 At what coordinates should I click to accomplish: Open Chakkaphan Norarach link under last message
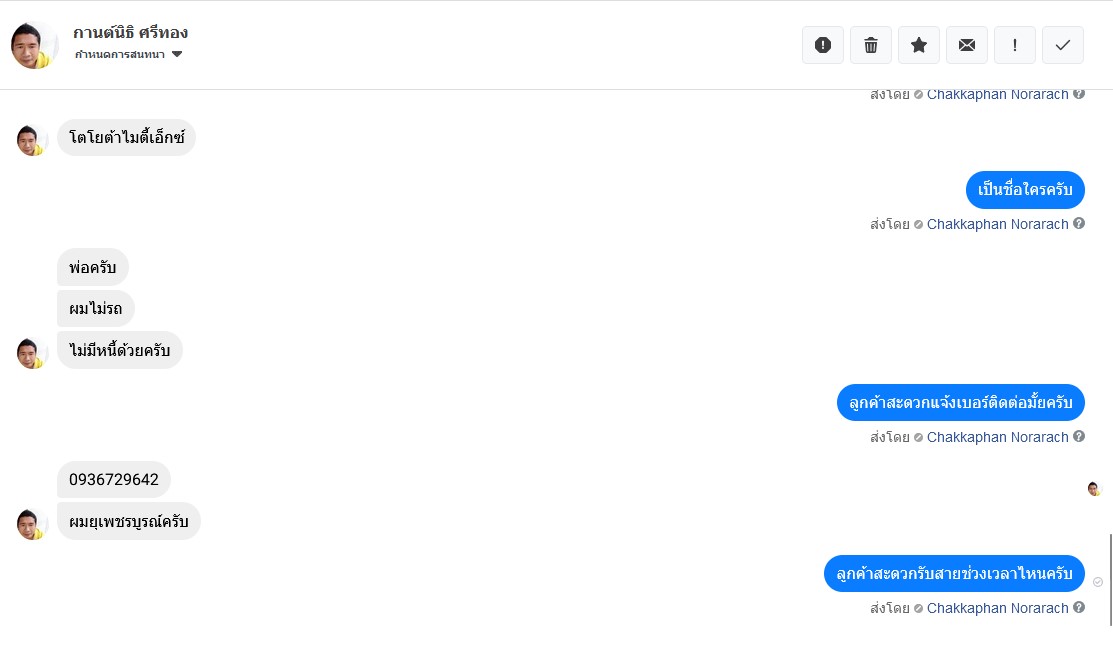[997, 608]
